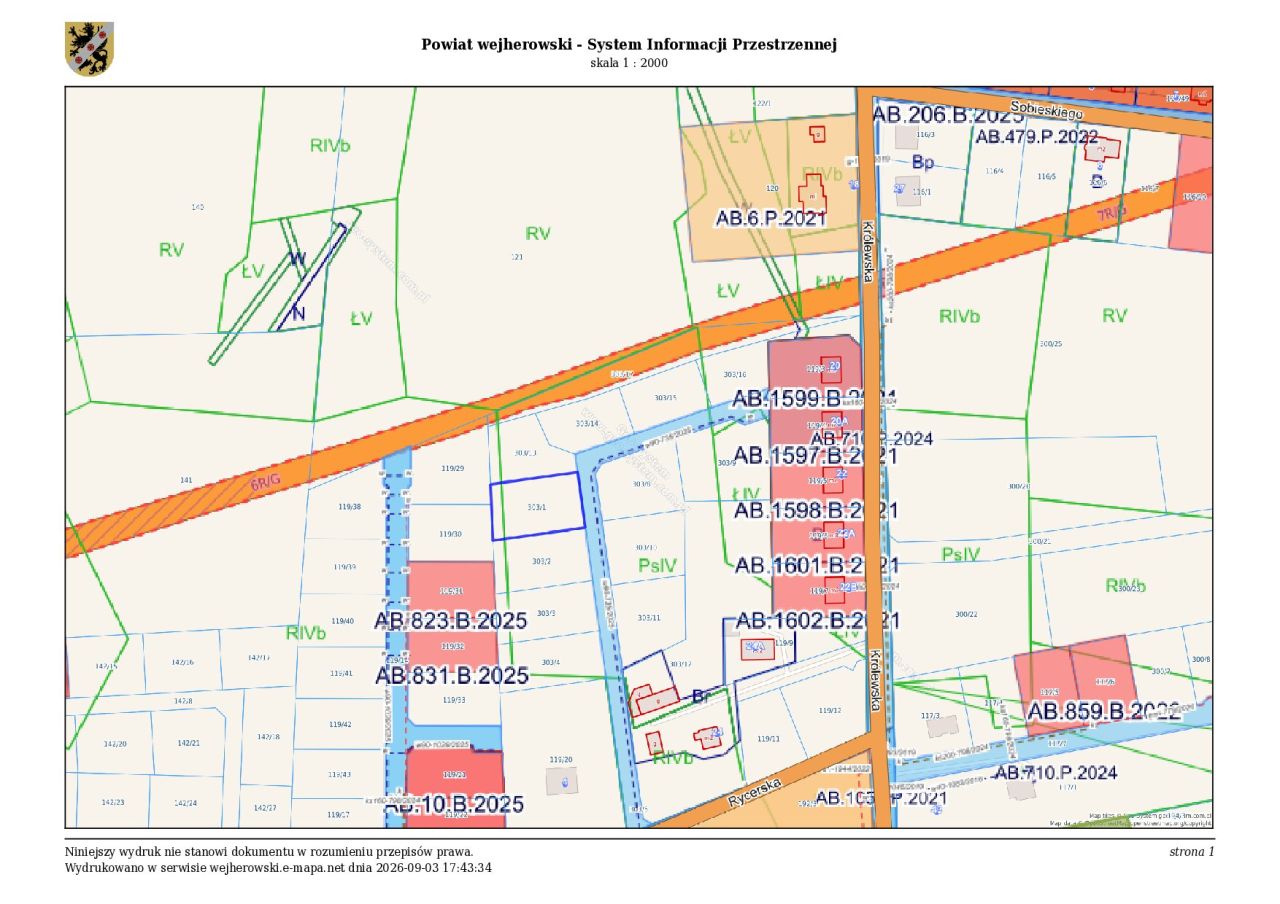Click parcel number '119/30'
The height and width of the screenshot is (904, 1280).
coord(452,534)
